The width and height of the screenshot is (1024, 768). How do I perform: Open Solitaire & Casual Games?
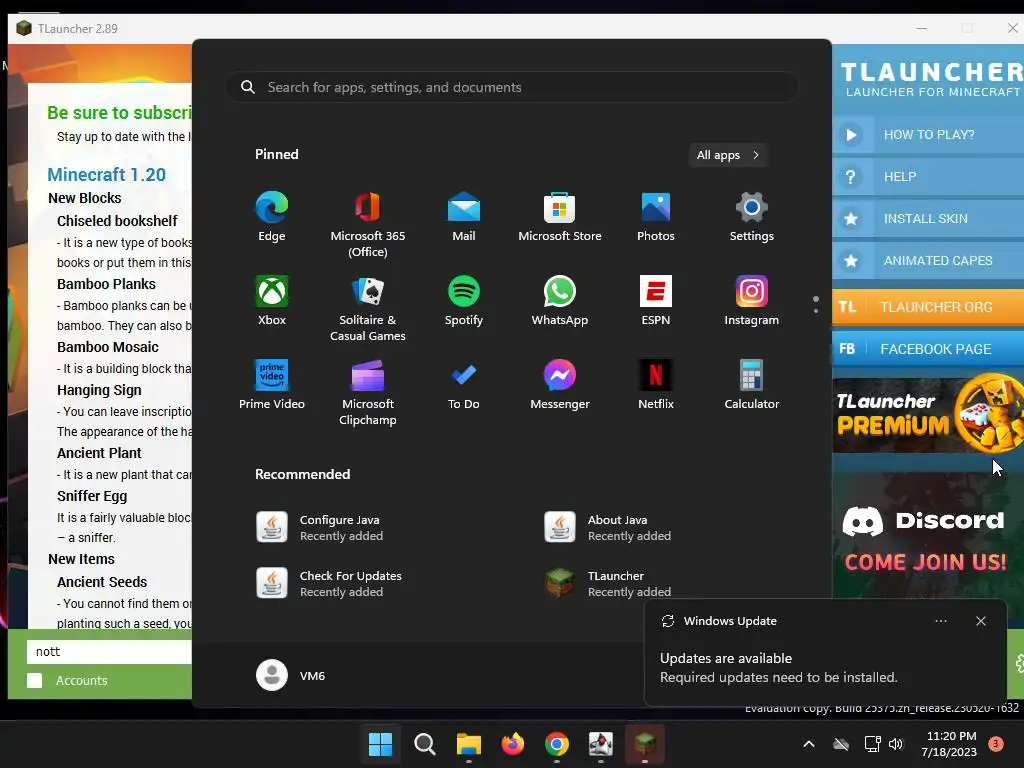368,309
